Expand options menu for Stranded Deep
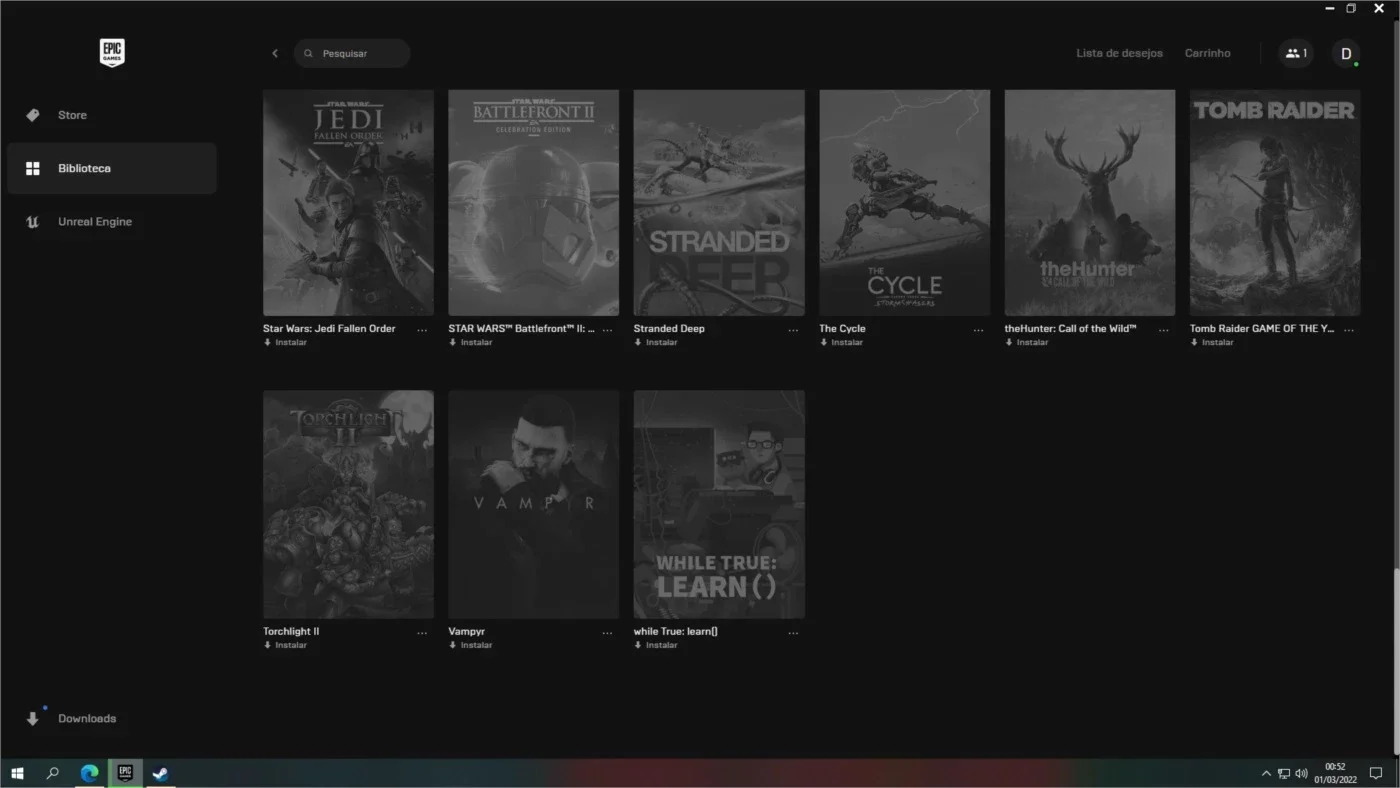Viewport: 1400px width, 788px height. click(x=793, y=329)
